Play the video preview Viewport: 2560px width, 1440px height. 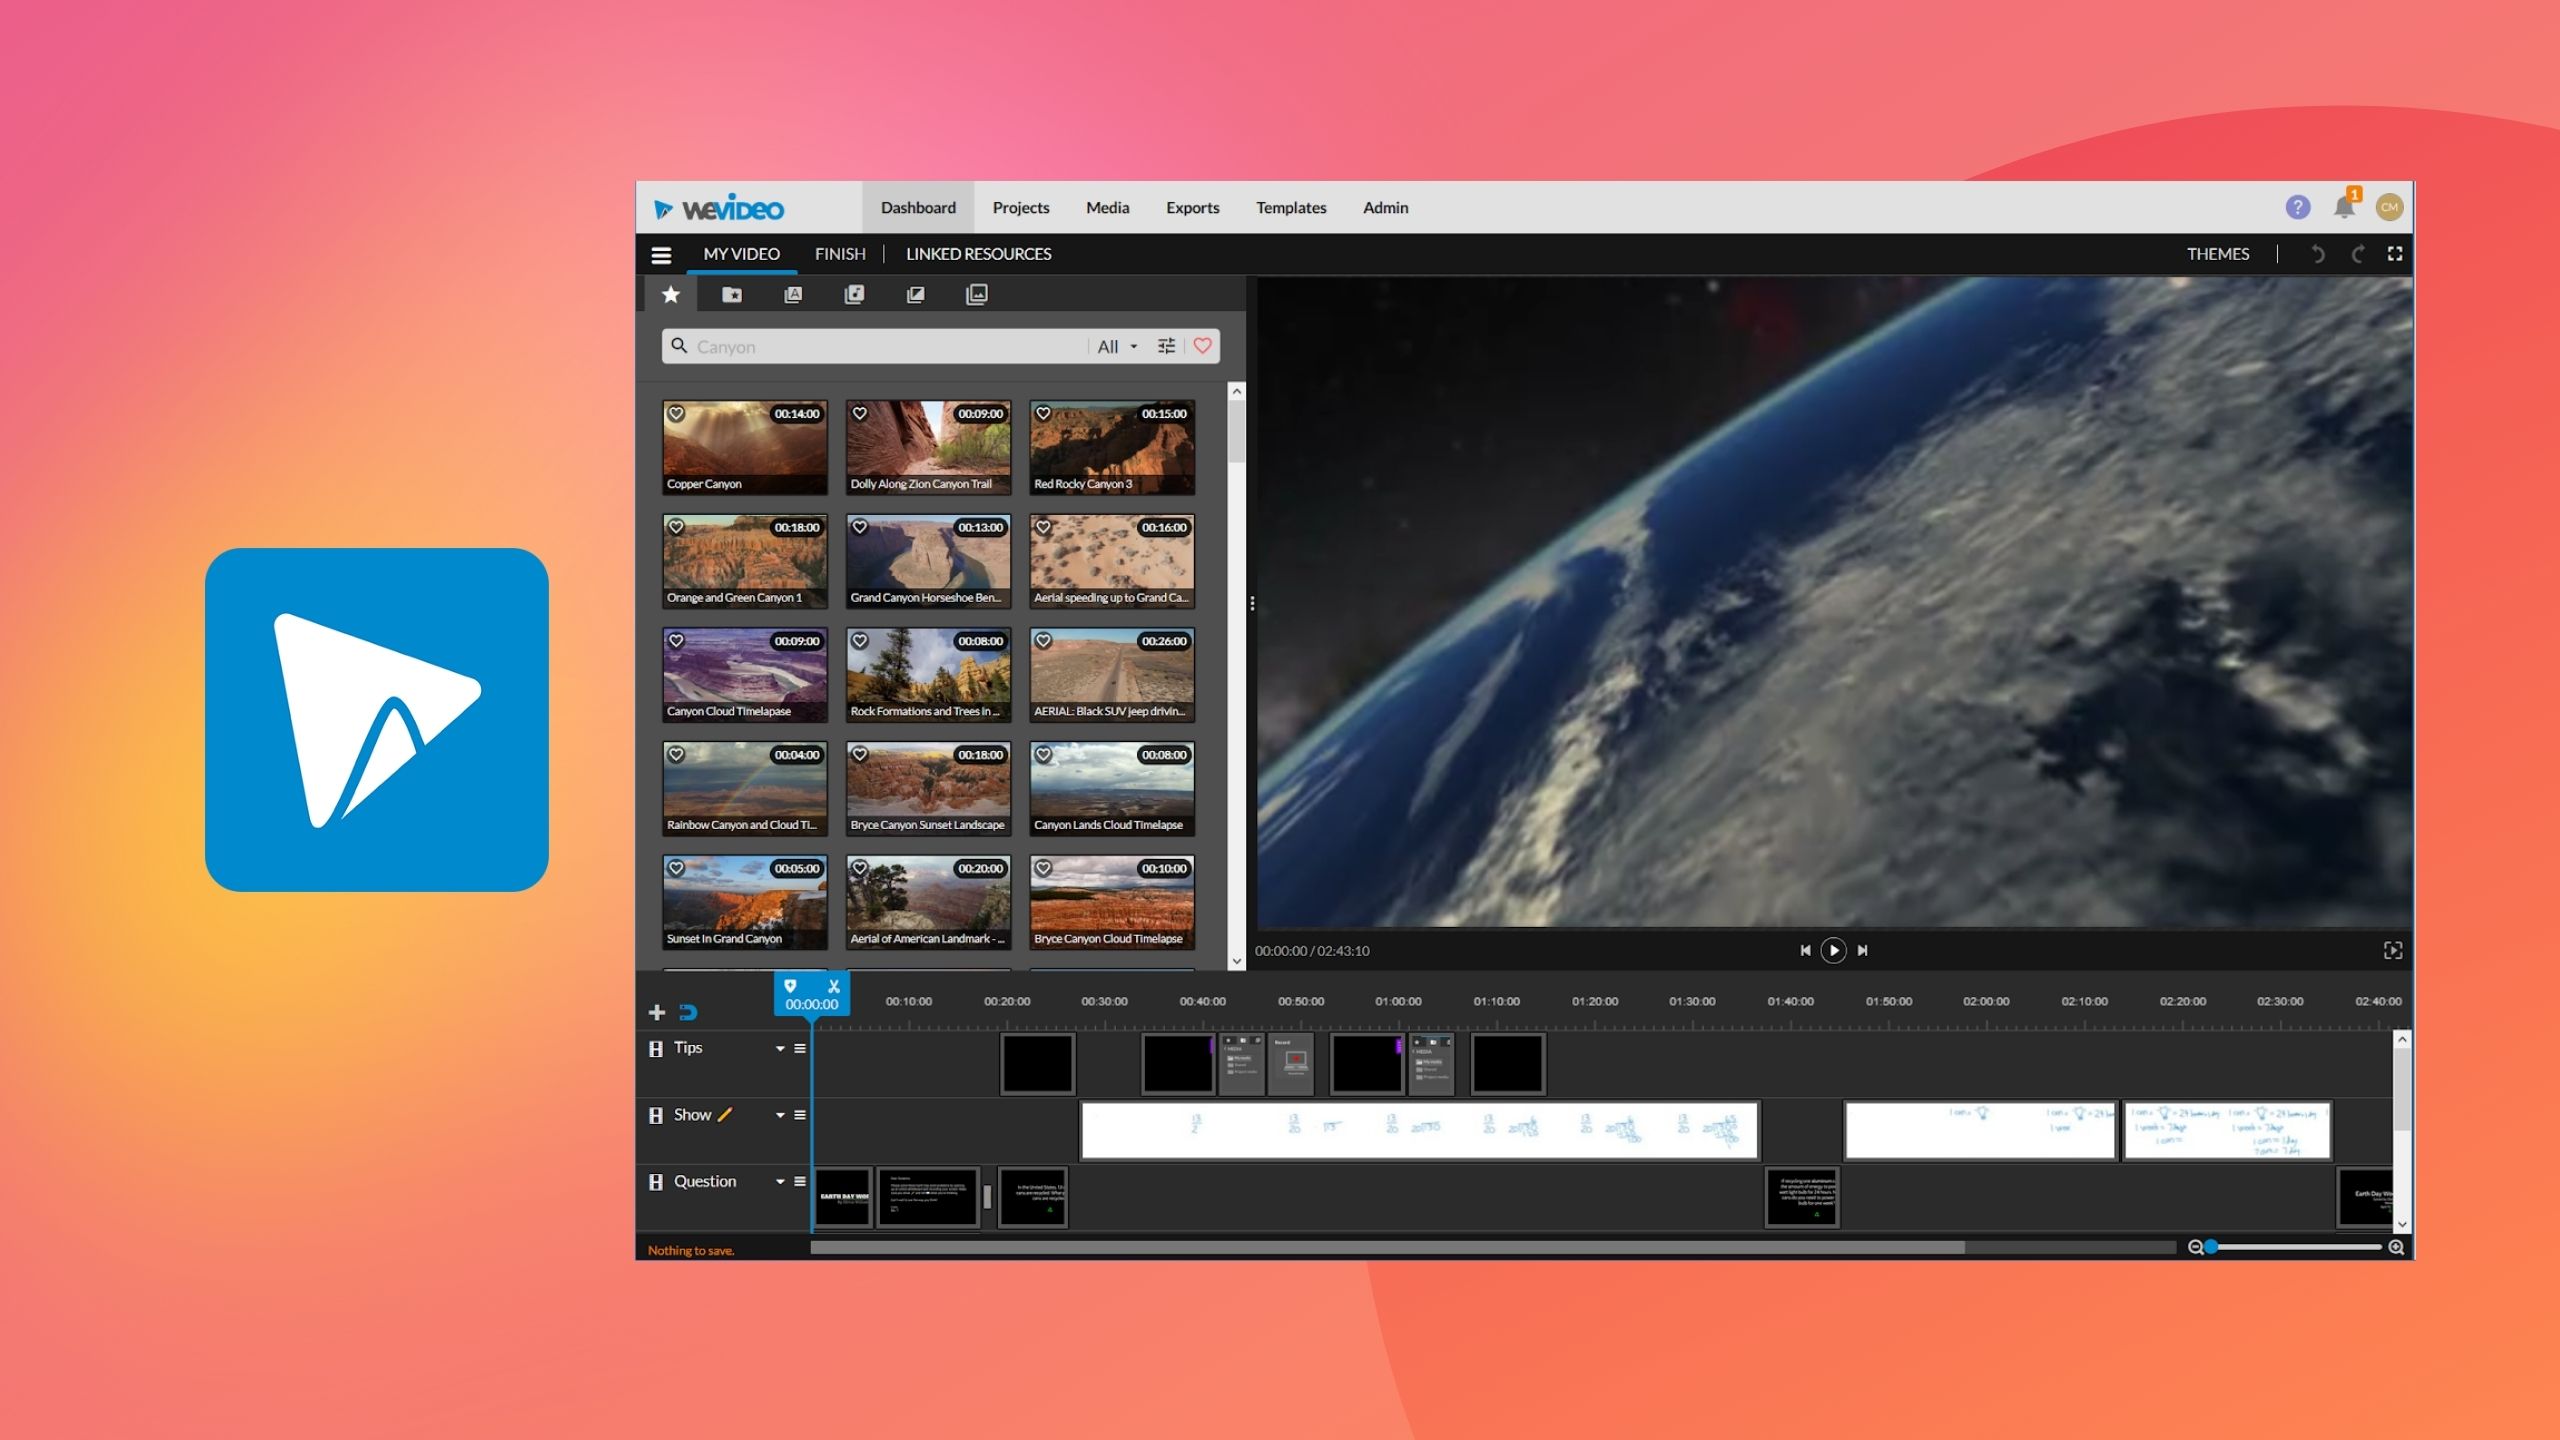[1833, 950]
